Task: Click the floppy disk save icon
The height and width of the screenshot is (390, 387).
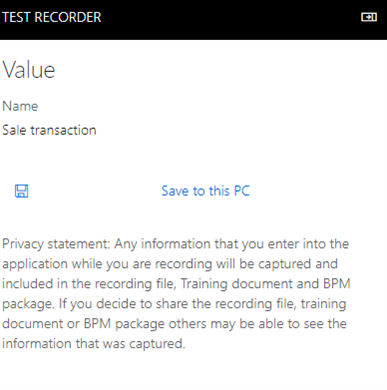Action: (22, 191)
